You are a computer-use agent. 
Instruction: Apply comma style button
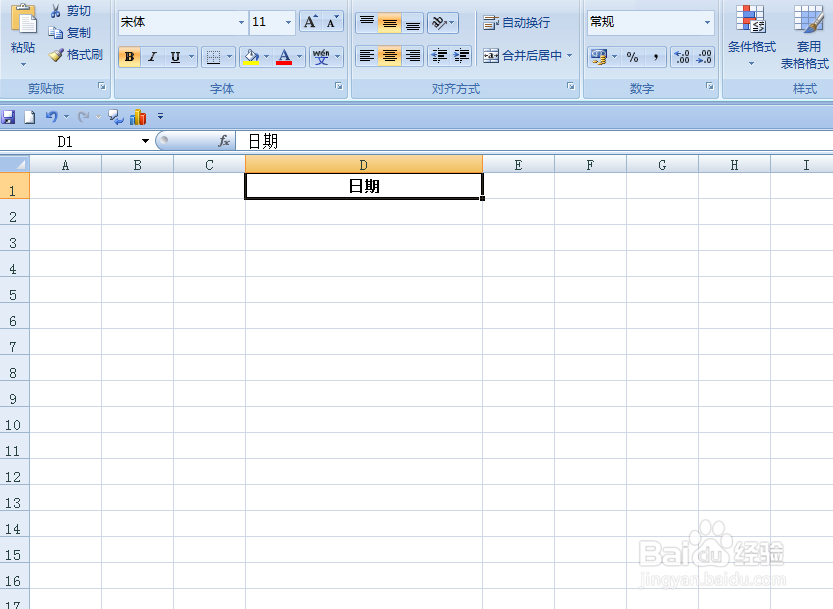tap(656, 57)
